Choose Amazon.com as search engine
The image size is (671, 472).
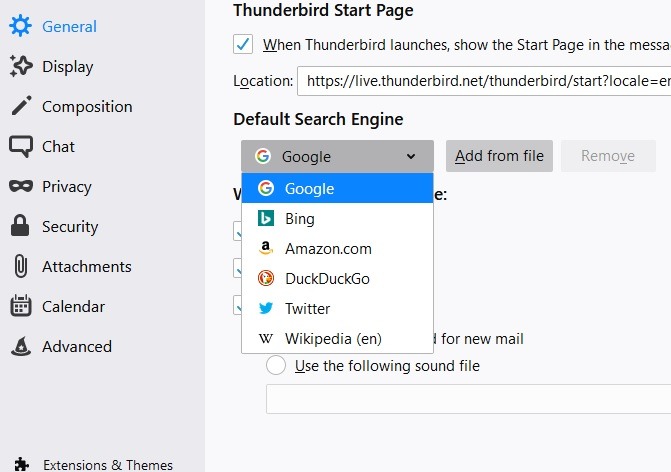coord(337,248)
